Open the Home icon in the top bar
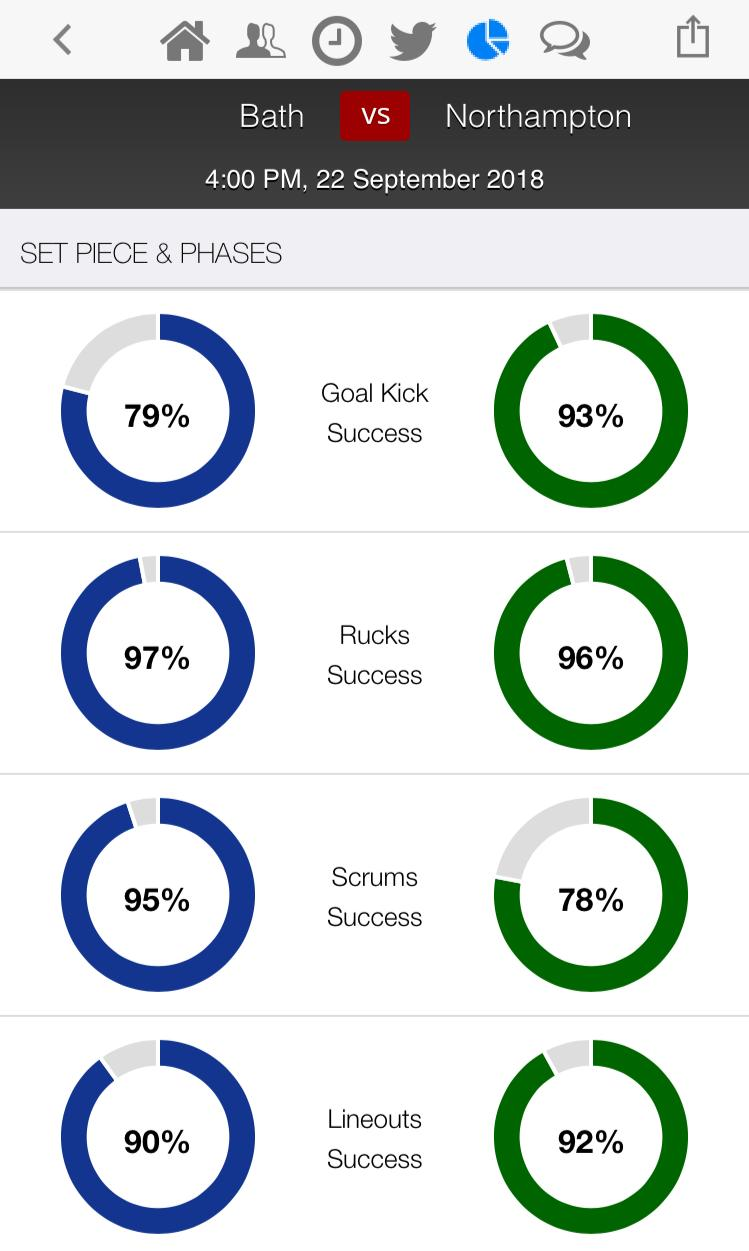This screenshot has width=749, height=1251. pos(185,41)
